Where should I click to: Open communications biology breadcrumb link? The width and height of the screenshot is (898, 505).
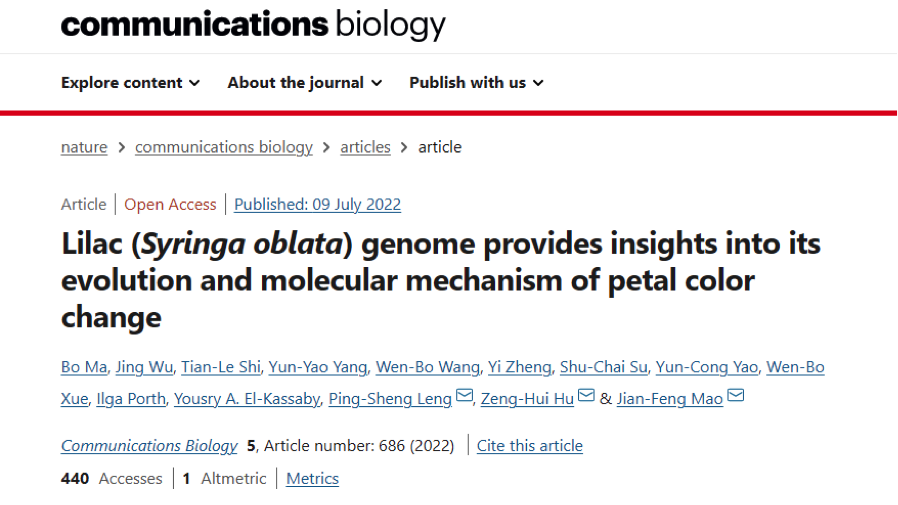pos(224,147)
